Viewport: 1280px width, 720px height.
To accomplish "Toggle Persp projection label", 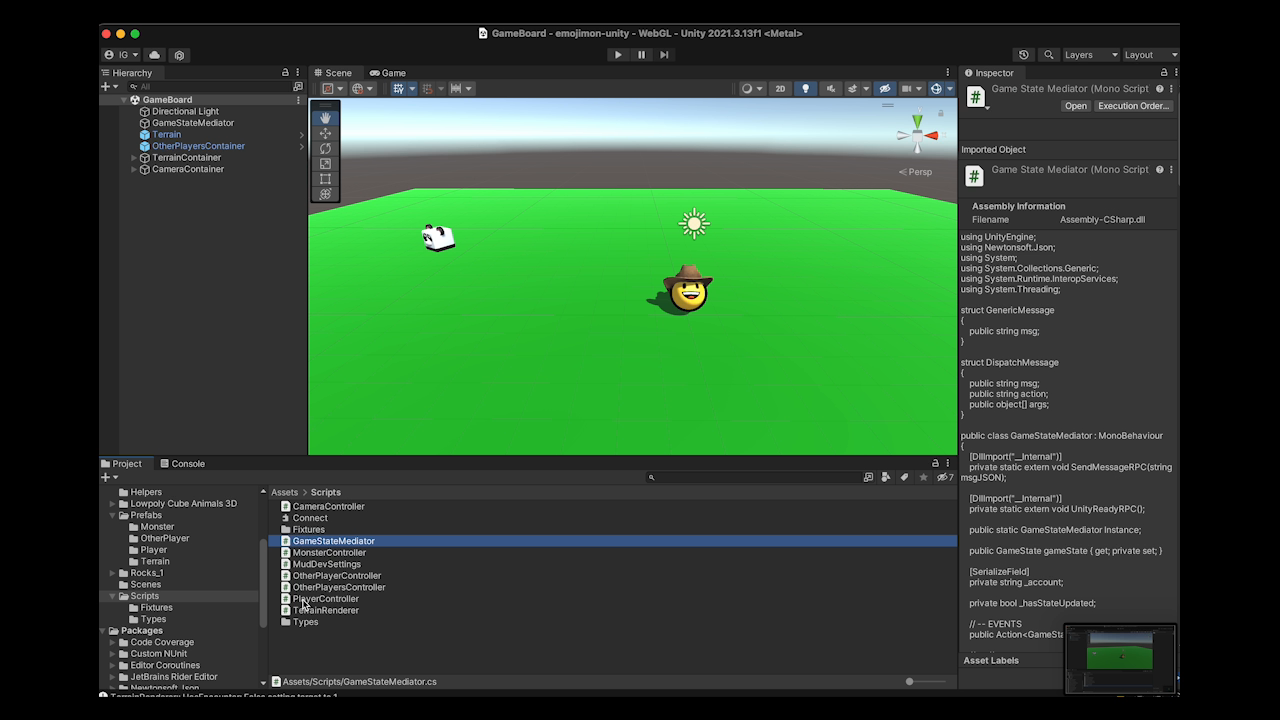I will (915, 172).
